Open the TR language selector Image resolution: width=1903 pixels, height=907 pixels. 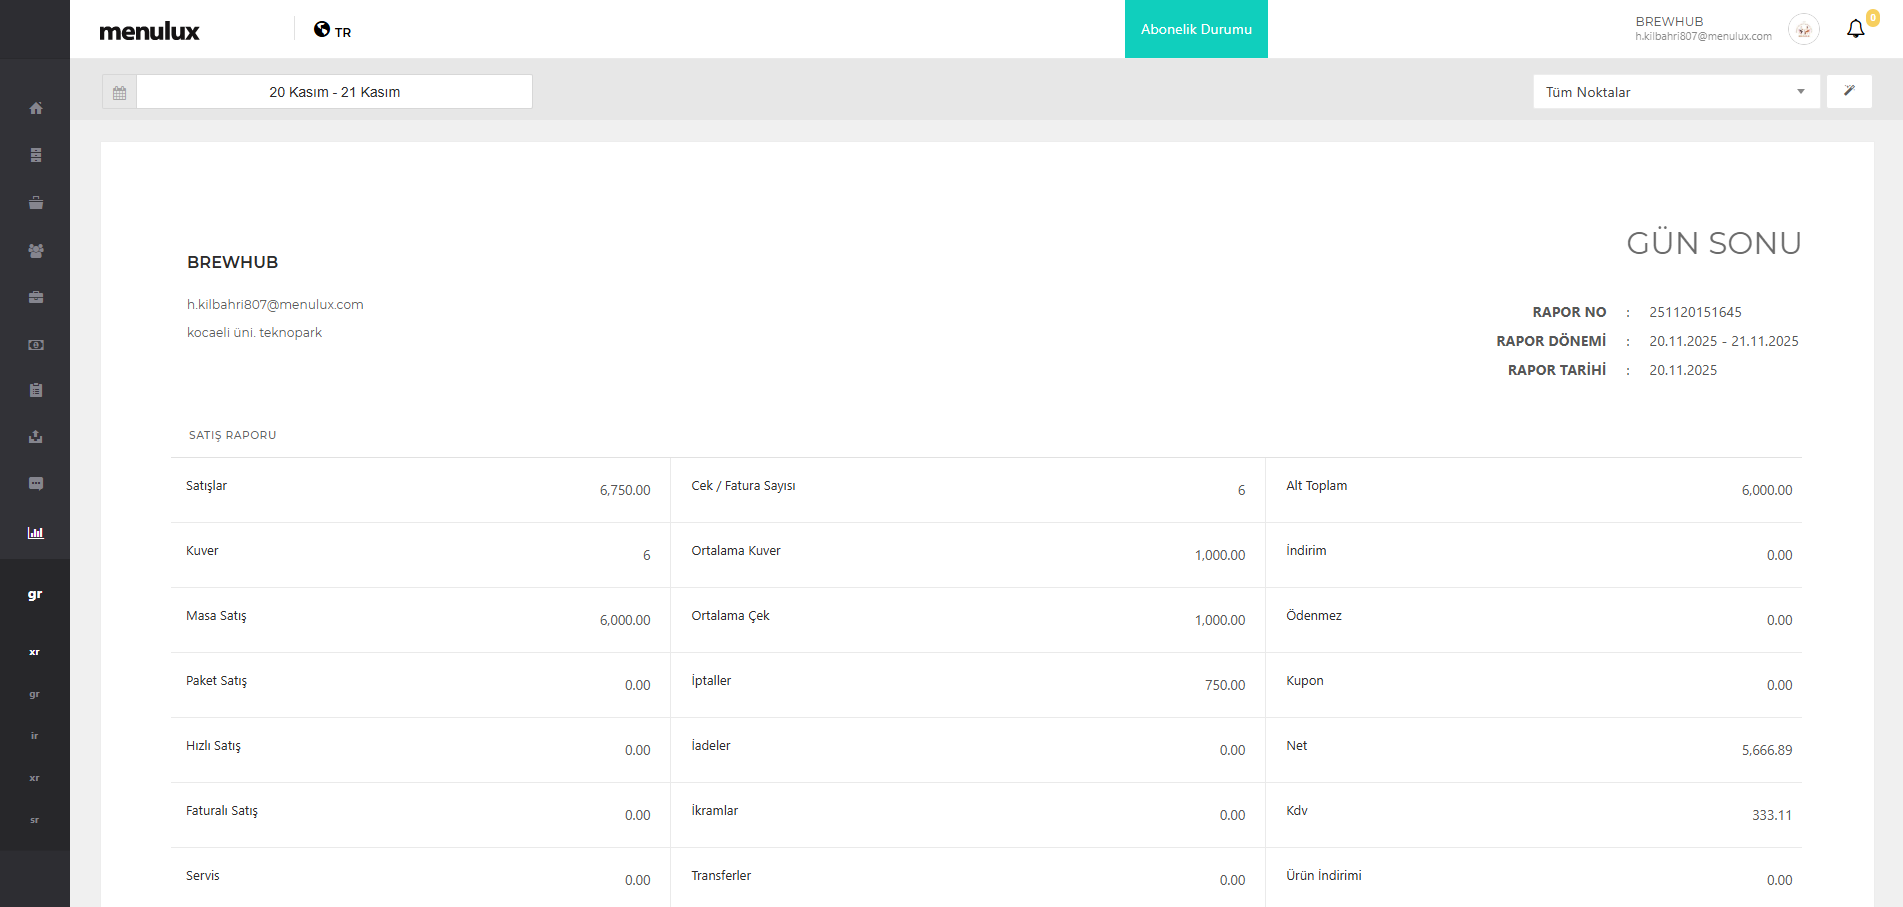click(x=333, y=31)
